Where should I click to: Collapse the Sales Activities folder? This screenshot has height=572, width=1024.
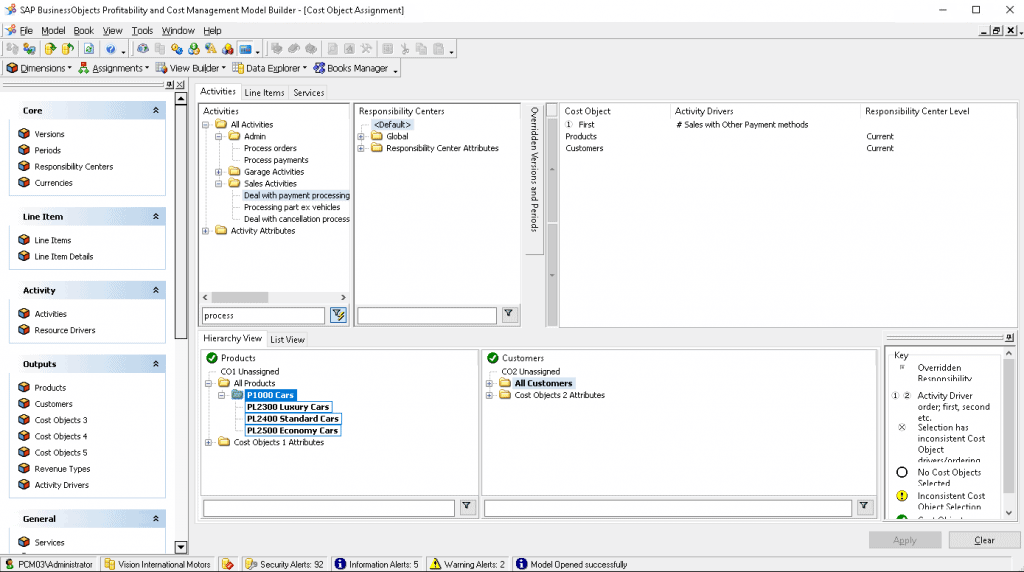click(219, 184)
